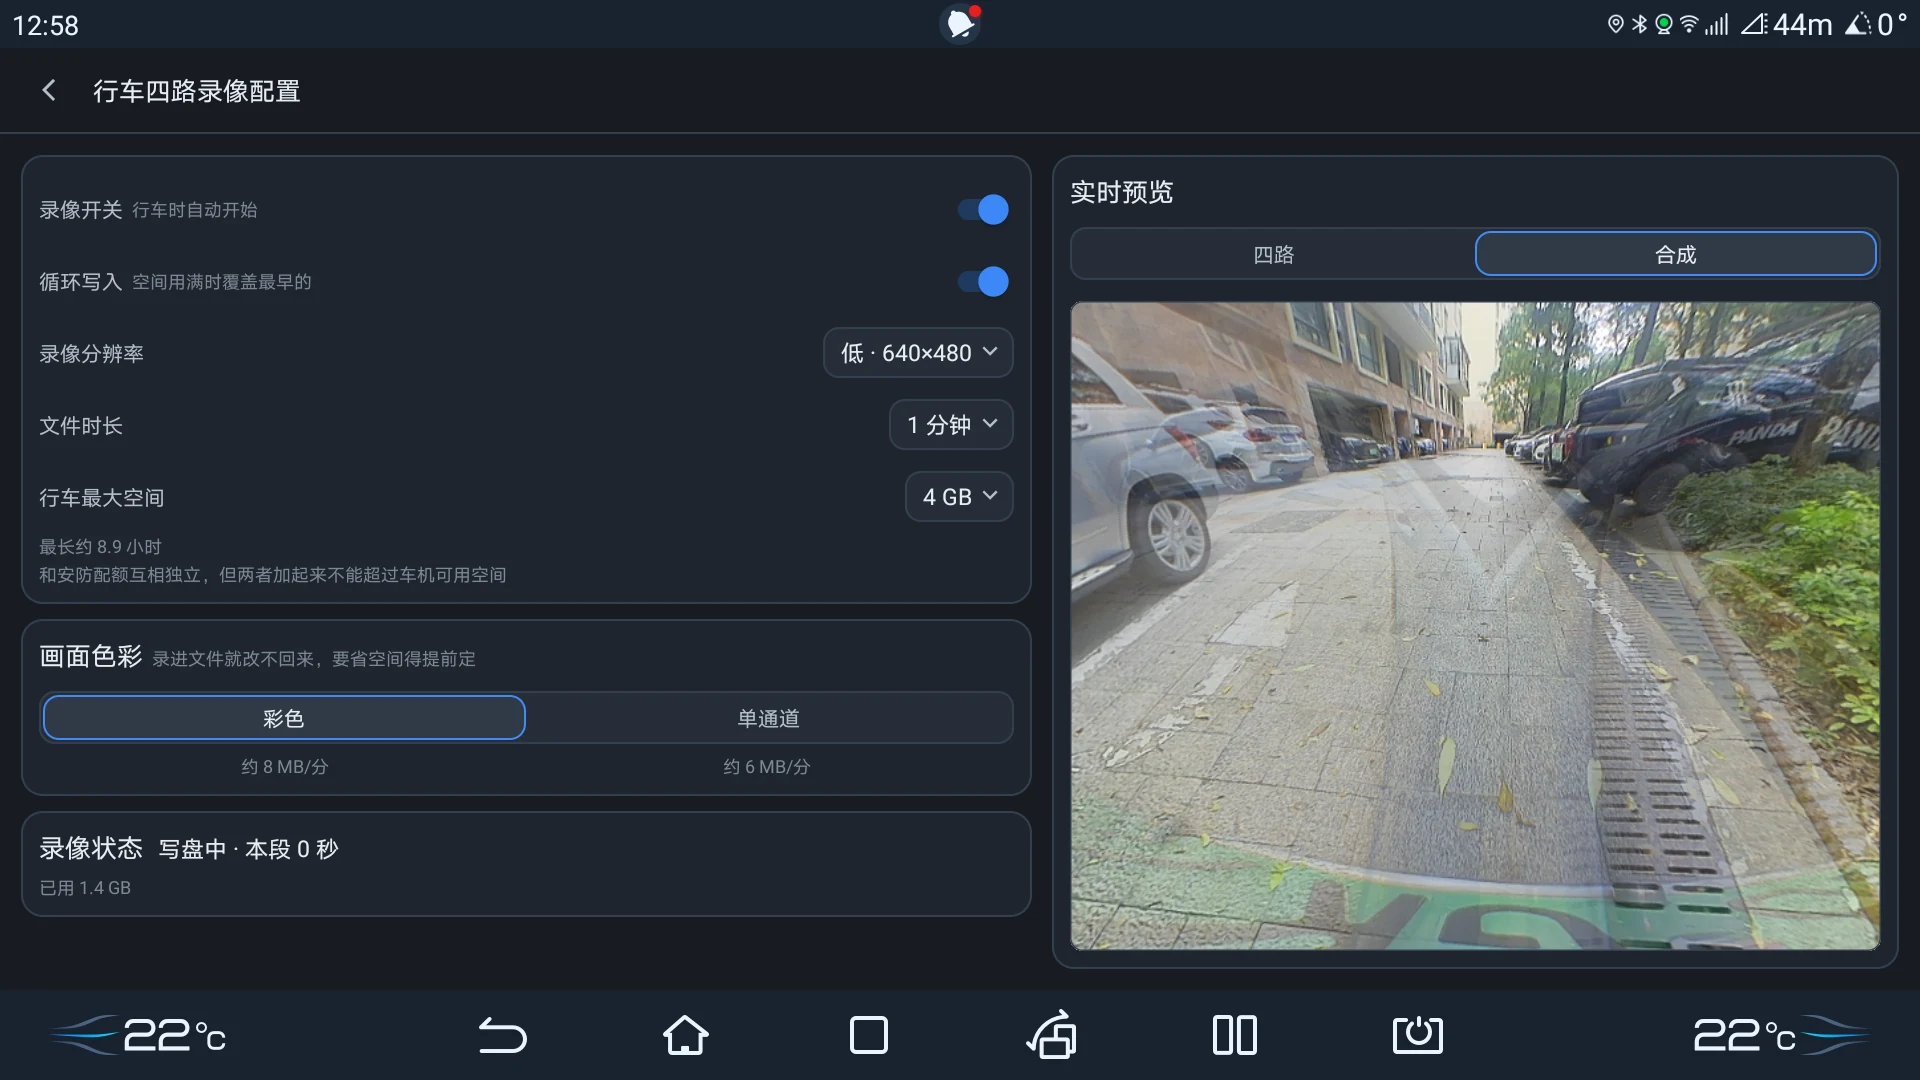Image resolution: width=1920 pixels, height=1080 pixels.
Task: Turn off the 循环写入 loop write switch
Action: coord(983,282)
